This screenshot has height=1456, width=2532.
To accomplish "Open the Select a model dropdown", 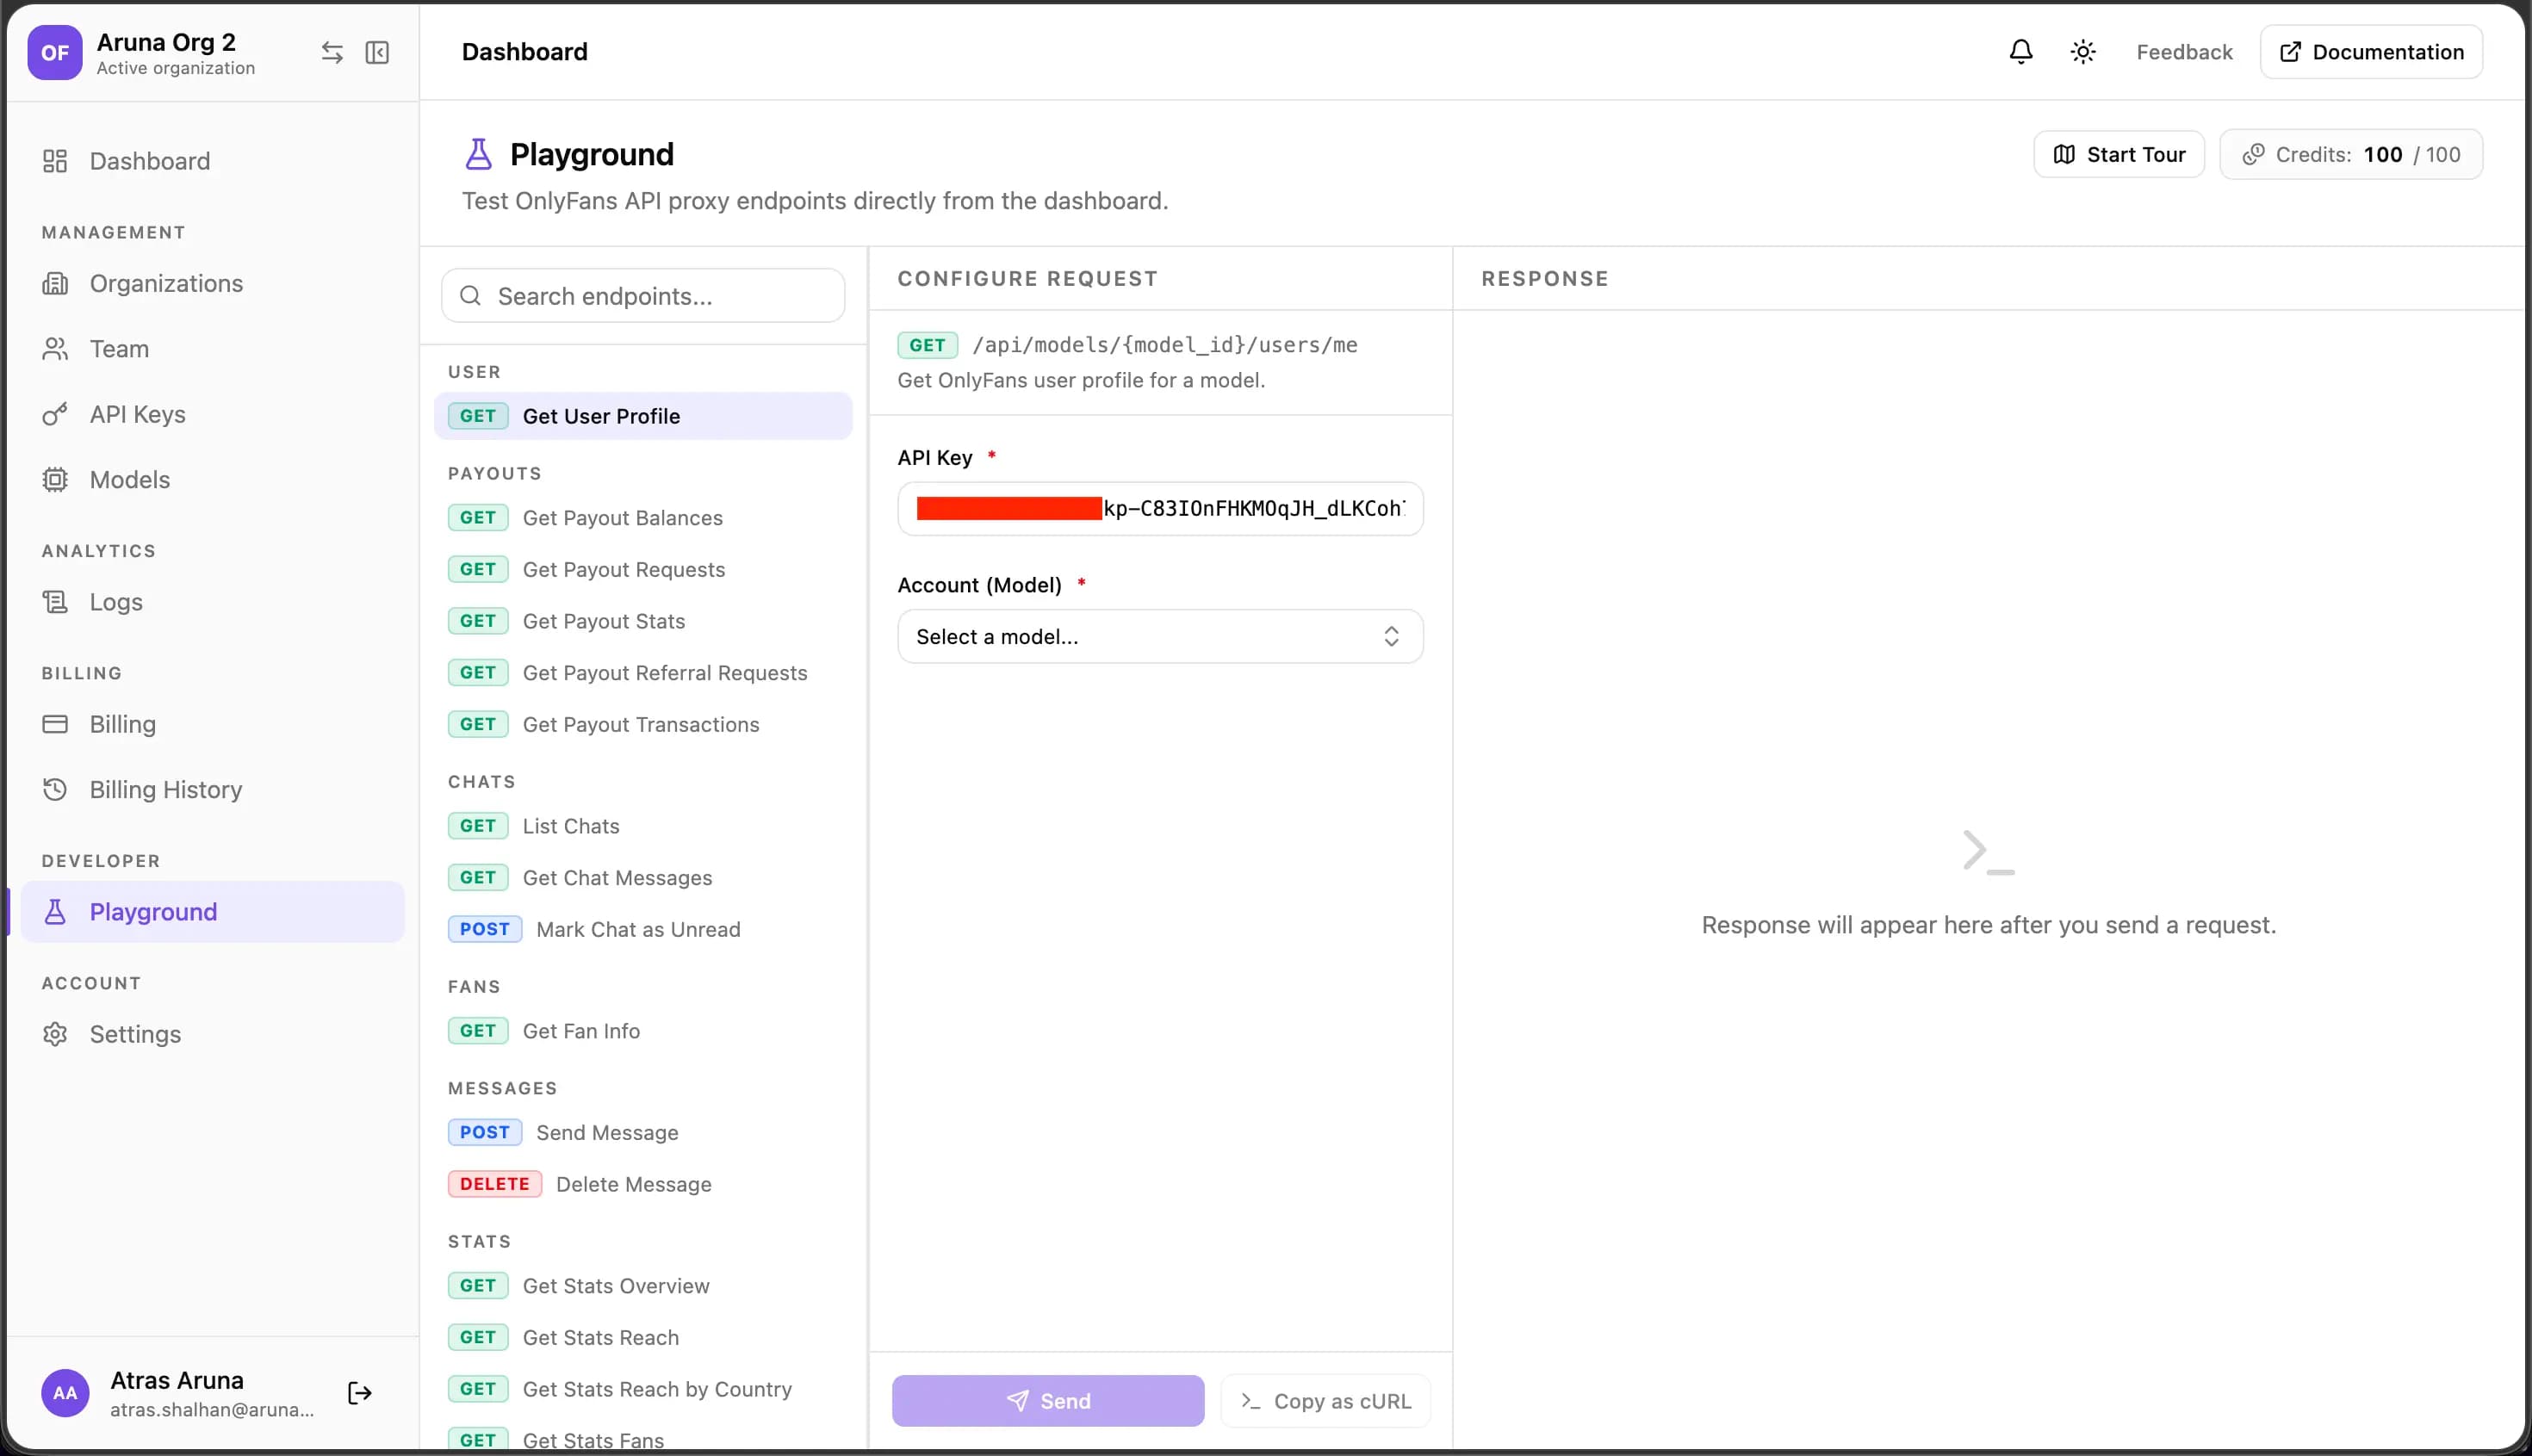I will 1160,637.
